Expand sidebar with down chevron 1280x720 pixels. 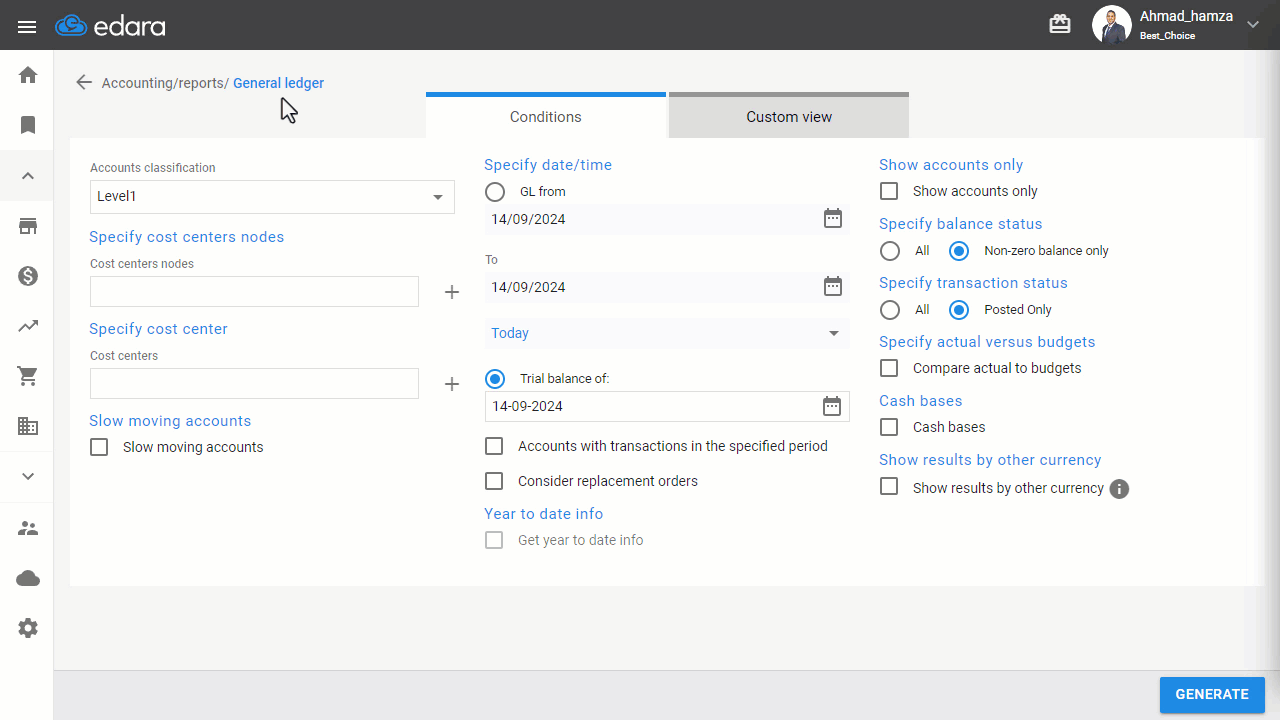(x=28, y=476)
